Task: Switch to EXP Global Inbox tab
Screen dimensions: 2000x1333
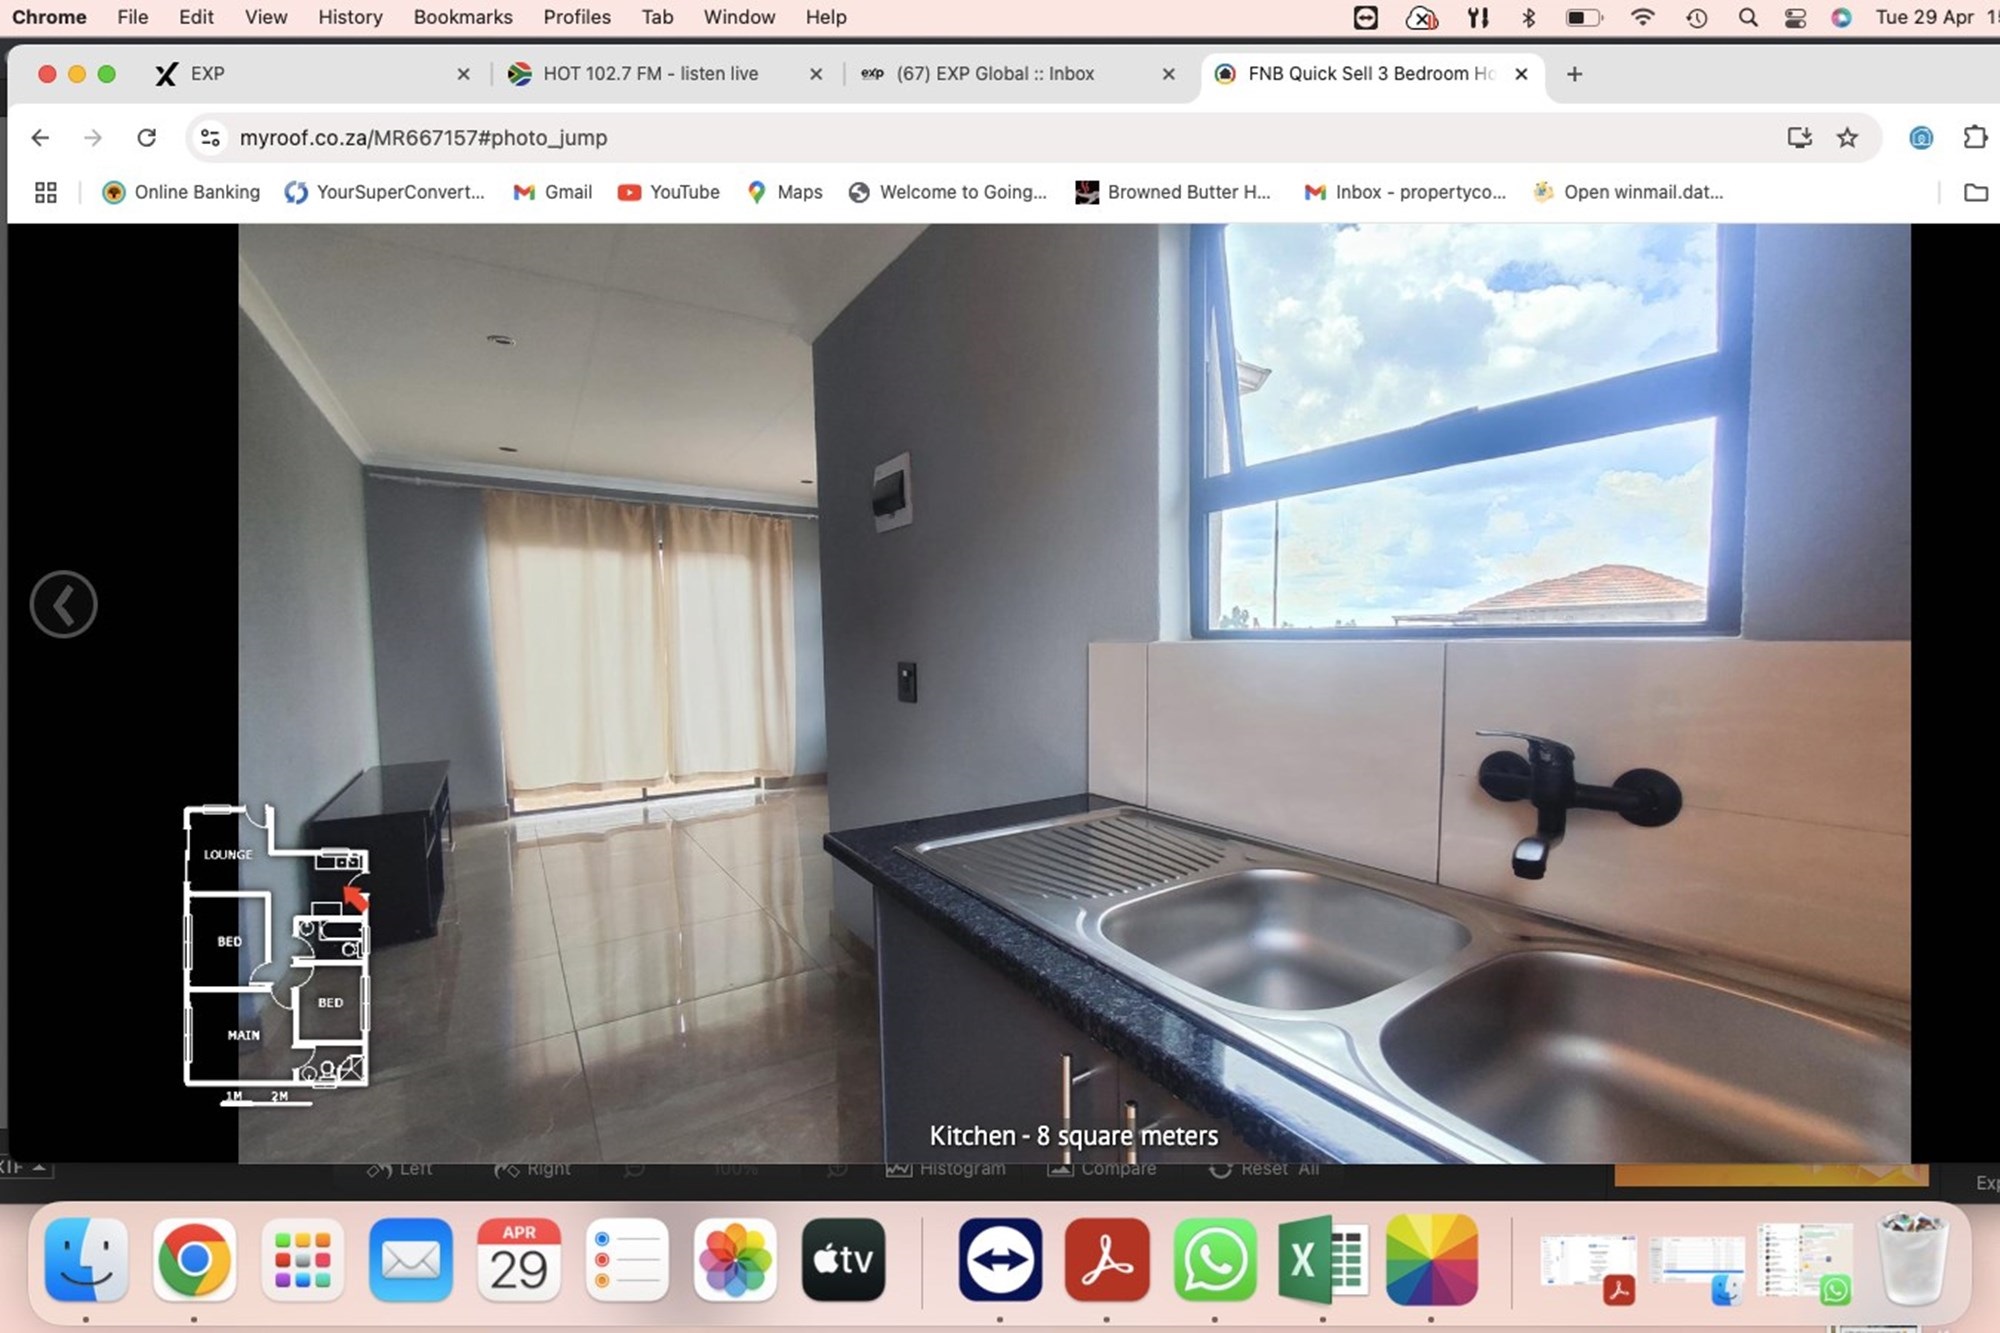Action: tap(995, 74)
